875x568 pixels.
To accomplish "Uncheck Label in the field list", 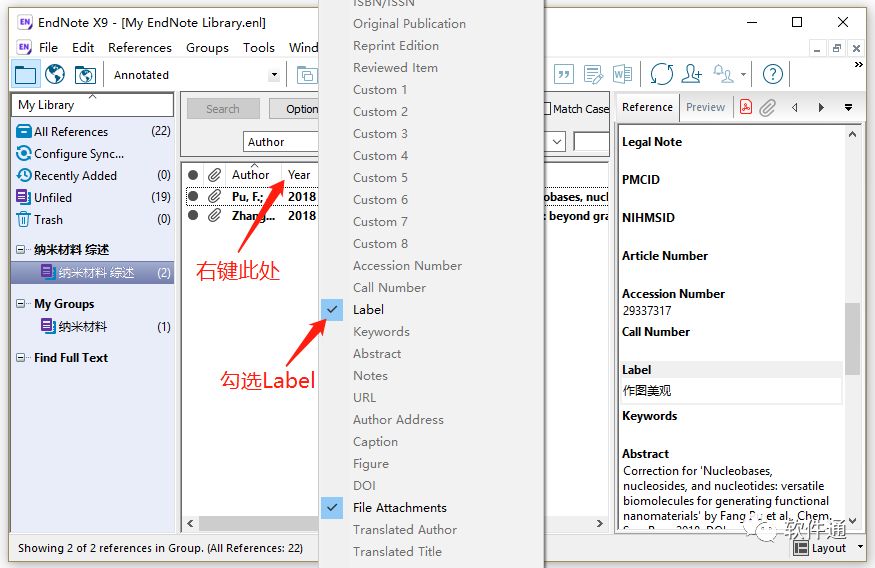I will tap(332, 309).
